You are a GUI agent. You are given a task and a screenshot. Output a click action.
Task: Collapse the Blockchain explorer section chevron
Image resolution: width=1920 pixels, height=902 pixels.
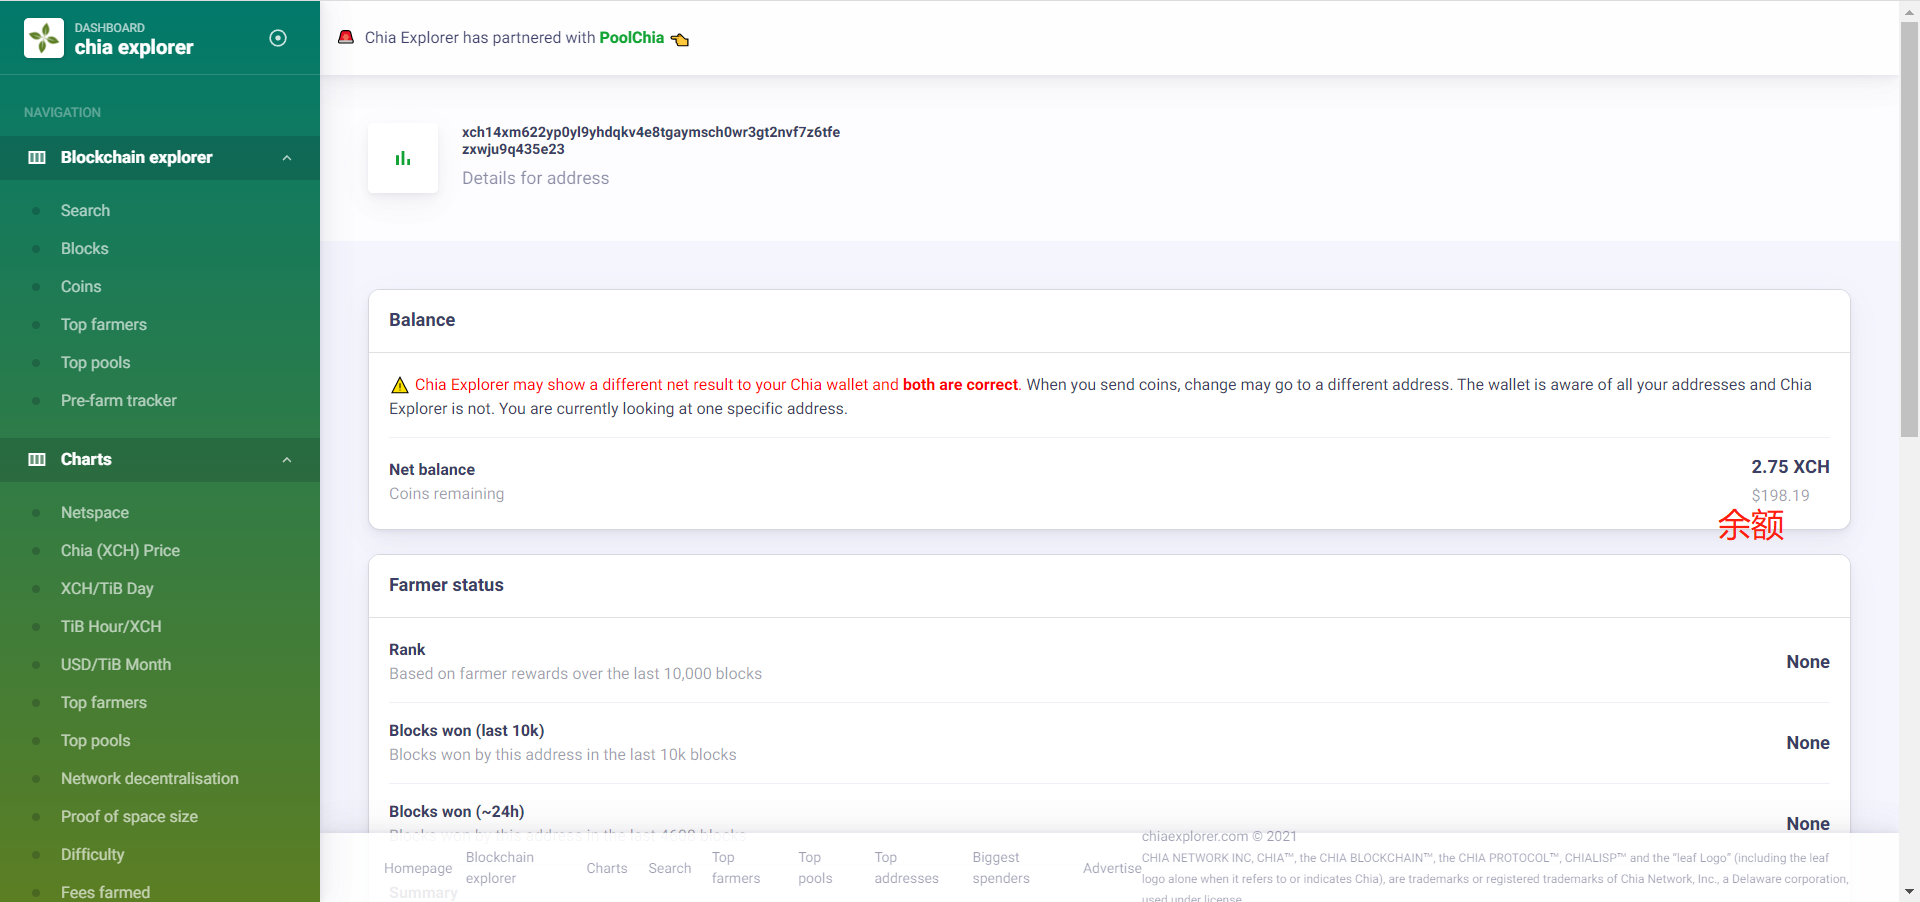click(x=287, y=158)
